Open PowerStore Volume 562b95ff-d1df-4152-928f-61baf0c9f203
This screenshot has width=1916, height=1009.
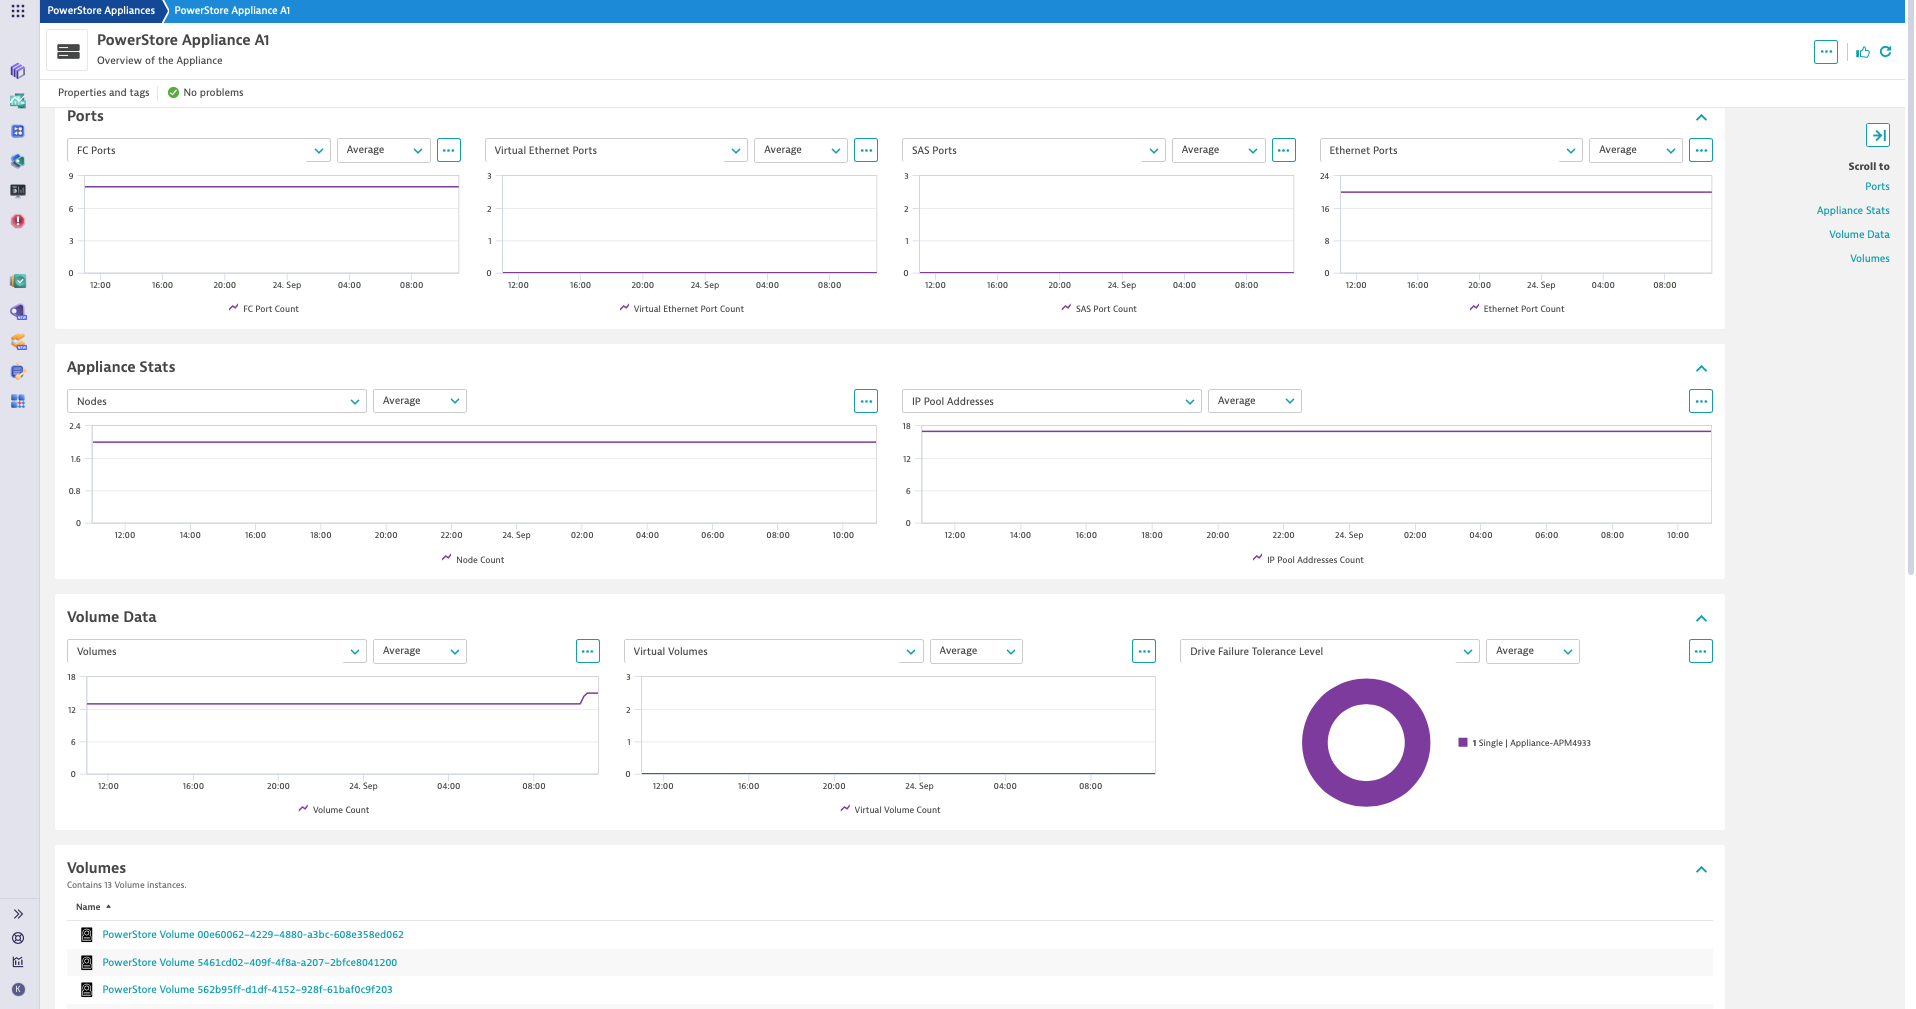247,990
